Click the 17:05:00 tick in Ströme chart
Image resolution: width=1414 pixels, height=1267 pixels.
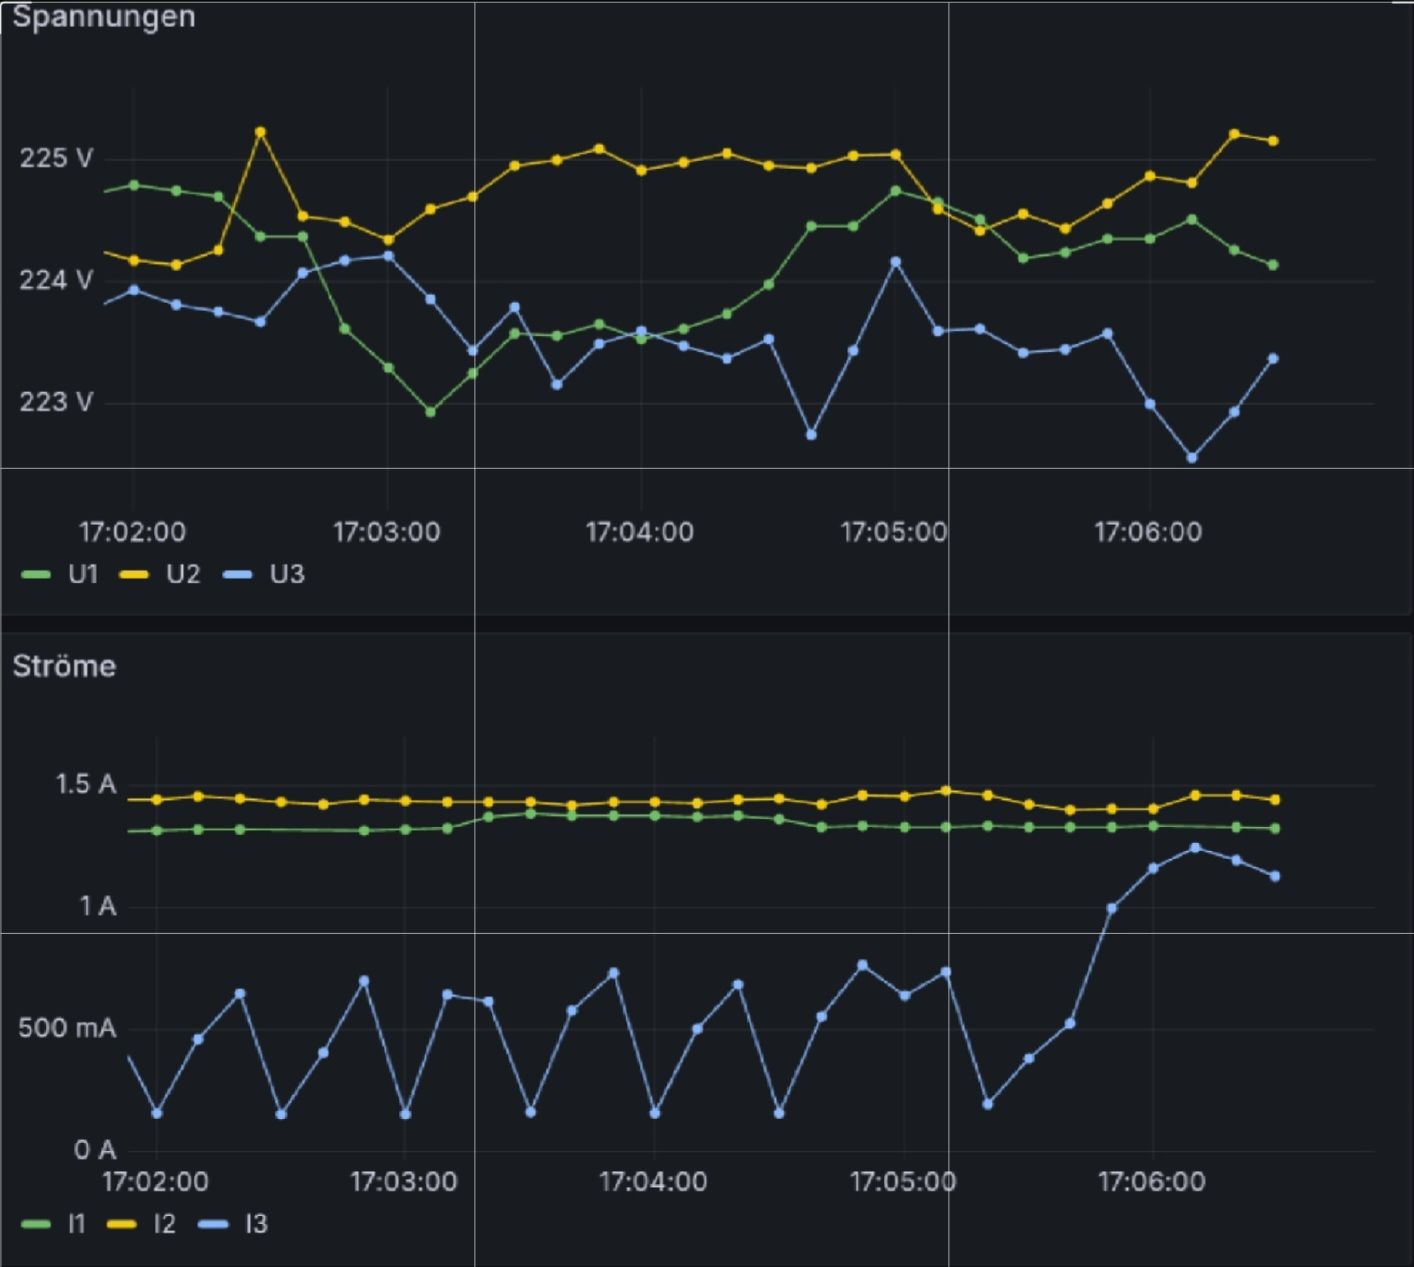pyautogui.click(x=903, y=1182)
